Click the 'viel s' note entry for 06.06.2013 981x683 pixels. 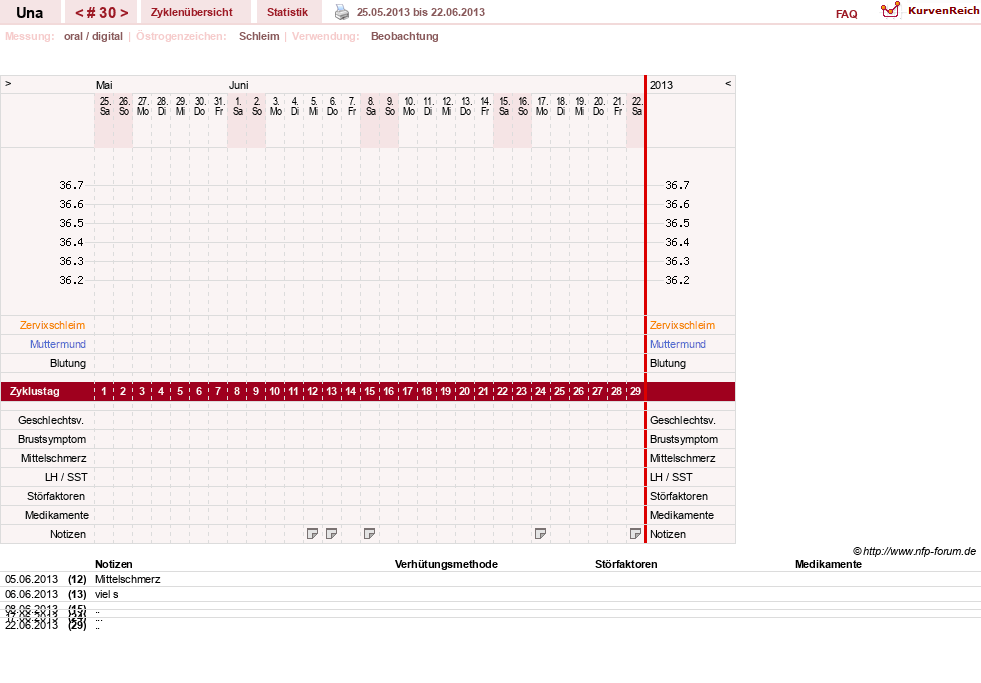click(106, 594)
